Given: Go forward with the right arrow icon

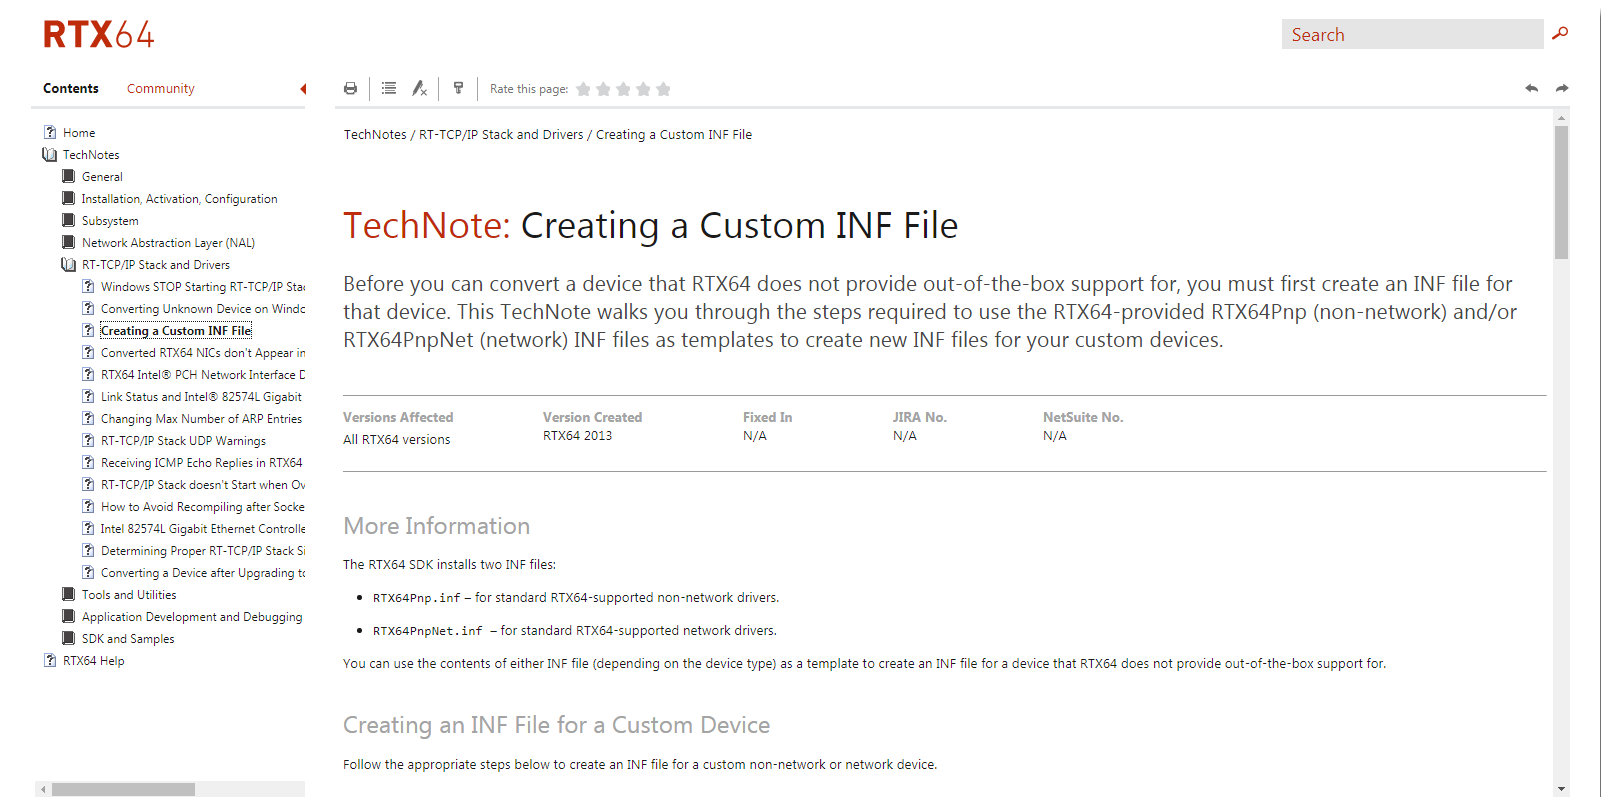Looking at the screenshot, I should tap(1562, 88).
